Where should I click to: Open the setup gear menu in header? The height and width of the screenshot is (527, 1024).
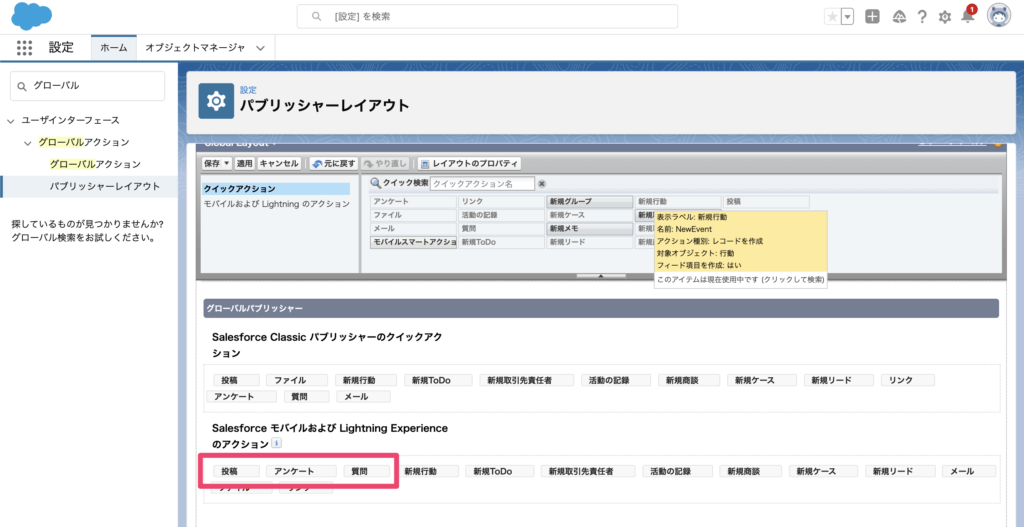944,17
